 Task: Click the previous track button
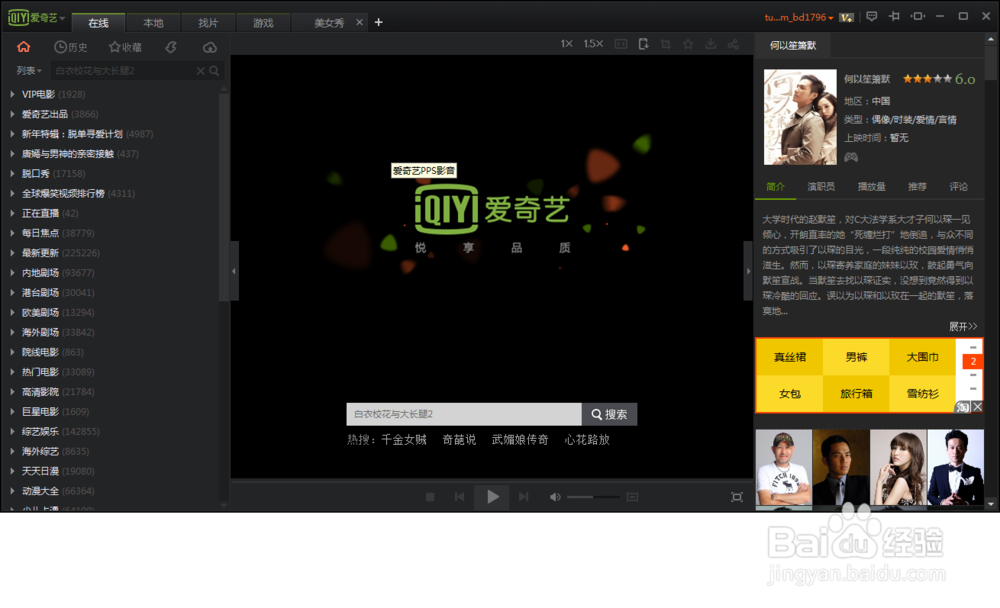tap(459, 496)
